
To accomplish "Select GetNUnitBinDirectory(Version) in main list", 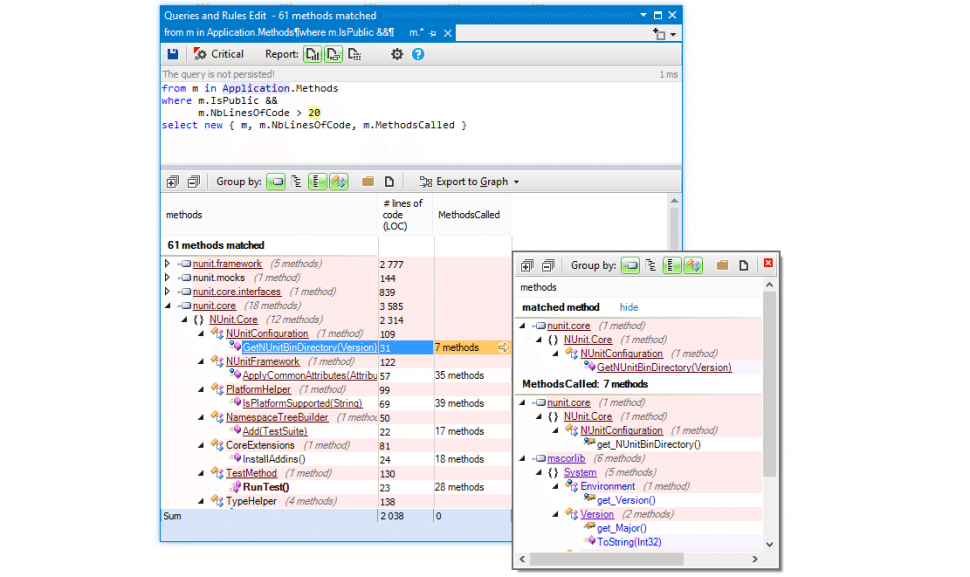I will (x=309, y=348).
